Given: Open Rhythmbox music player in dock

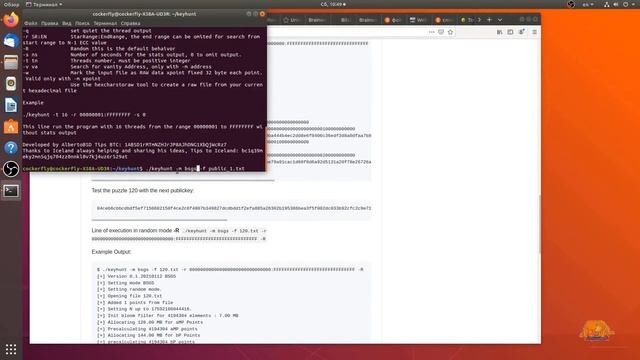Looking at the screenshot, I should 11,84.
